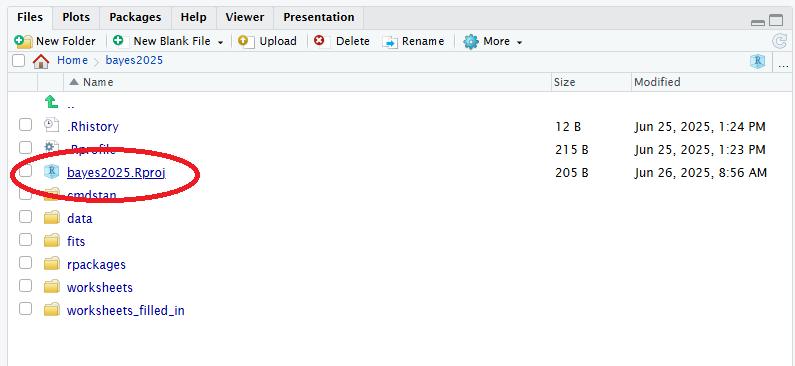This screenshot has height=366, width=795.
Task: Sort files by Modified column
Action: click(x=712, y=82)
